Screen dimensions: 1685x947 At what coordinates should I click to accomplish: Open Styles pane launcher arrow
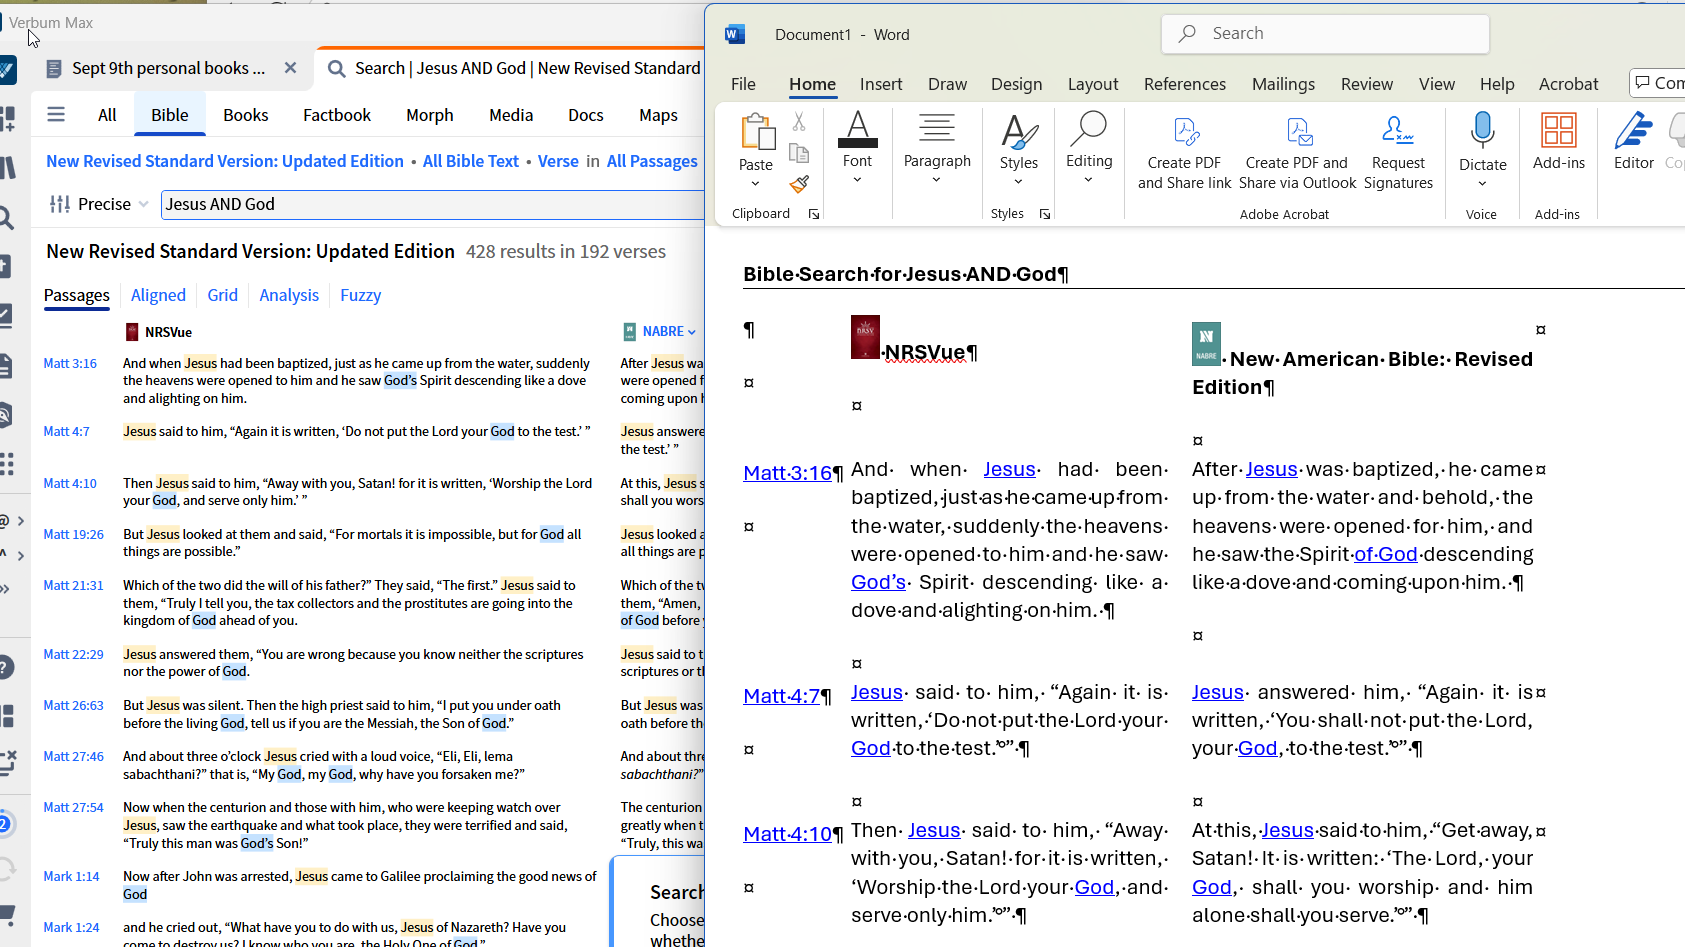pyautogui.click(x=1045, y=214)
